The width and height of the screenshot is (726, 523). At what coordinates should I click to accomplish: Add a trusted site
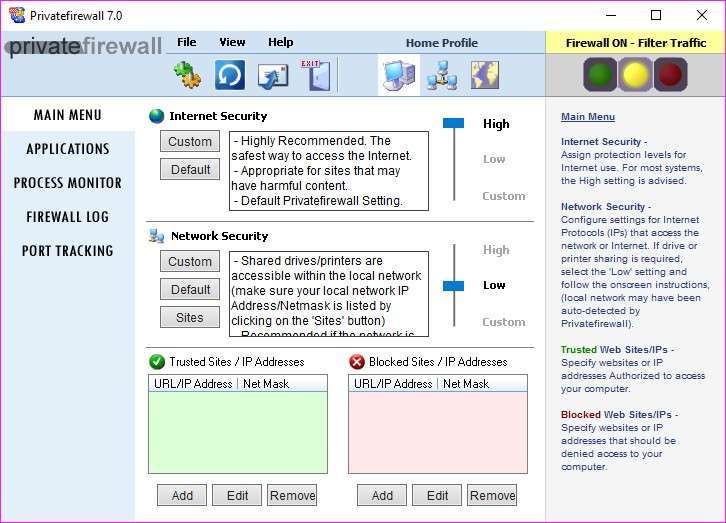pyautogui.click(x=182, y=496)
